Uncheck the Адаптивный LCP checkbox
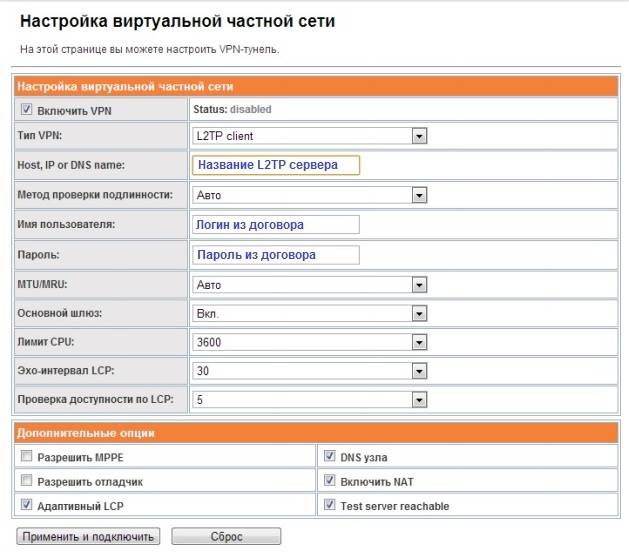This screenshot has width=629, height=552. [x=27, y=505]
